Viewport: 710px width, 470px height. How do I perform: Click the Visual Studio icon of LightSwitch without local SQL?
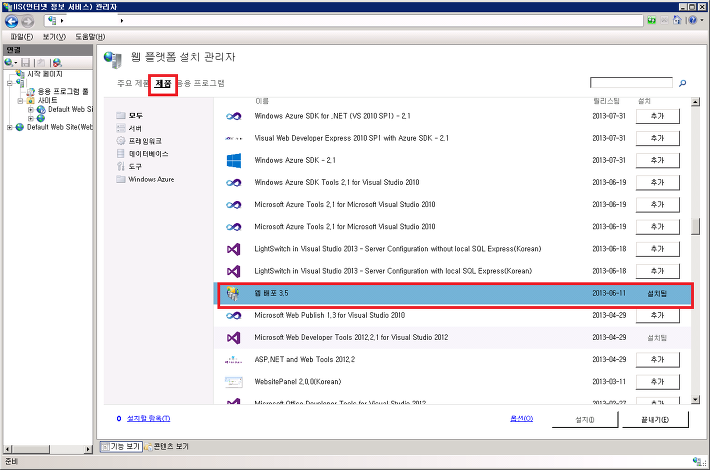[x=234, y=249]
